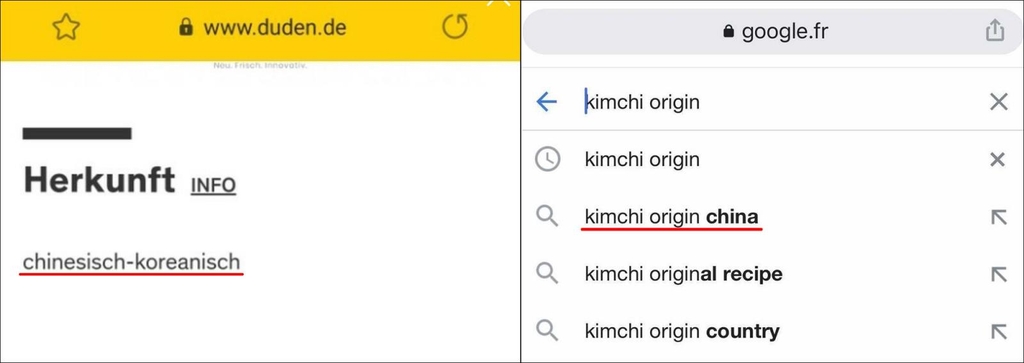1024x363 pixels.
Task: Reload the duden.de page
Action: tap(455, 27)
